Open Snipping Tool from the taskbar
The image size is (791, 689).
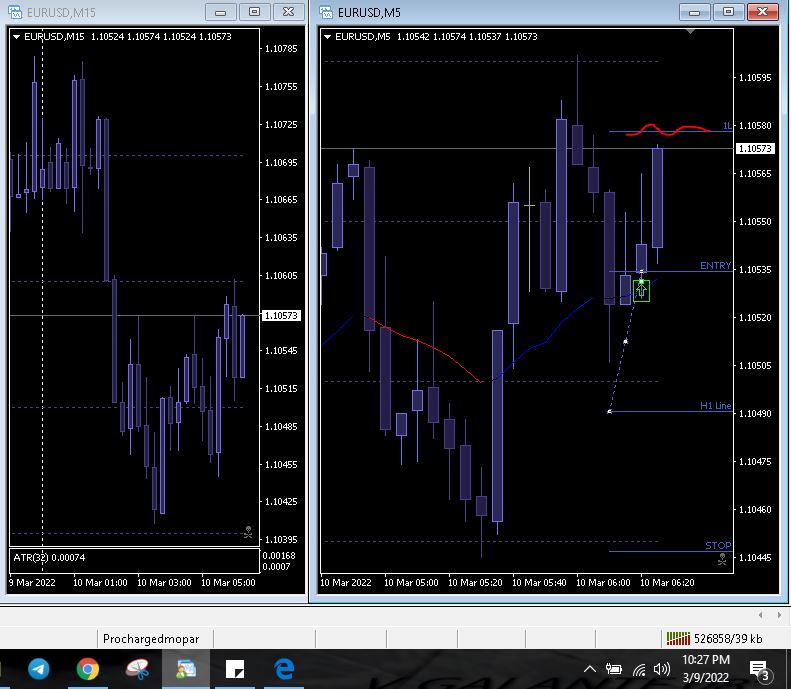point(137,669)
